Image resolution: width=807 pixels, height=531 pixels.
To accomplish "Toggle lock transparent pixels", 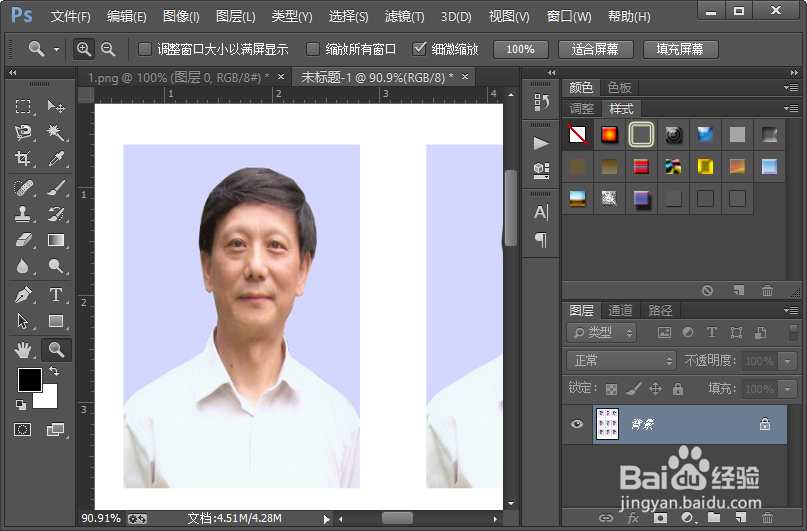I will (x=611, y=389).
